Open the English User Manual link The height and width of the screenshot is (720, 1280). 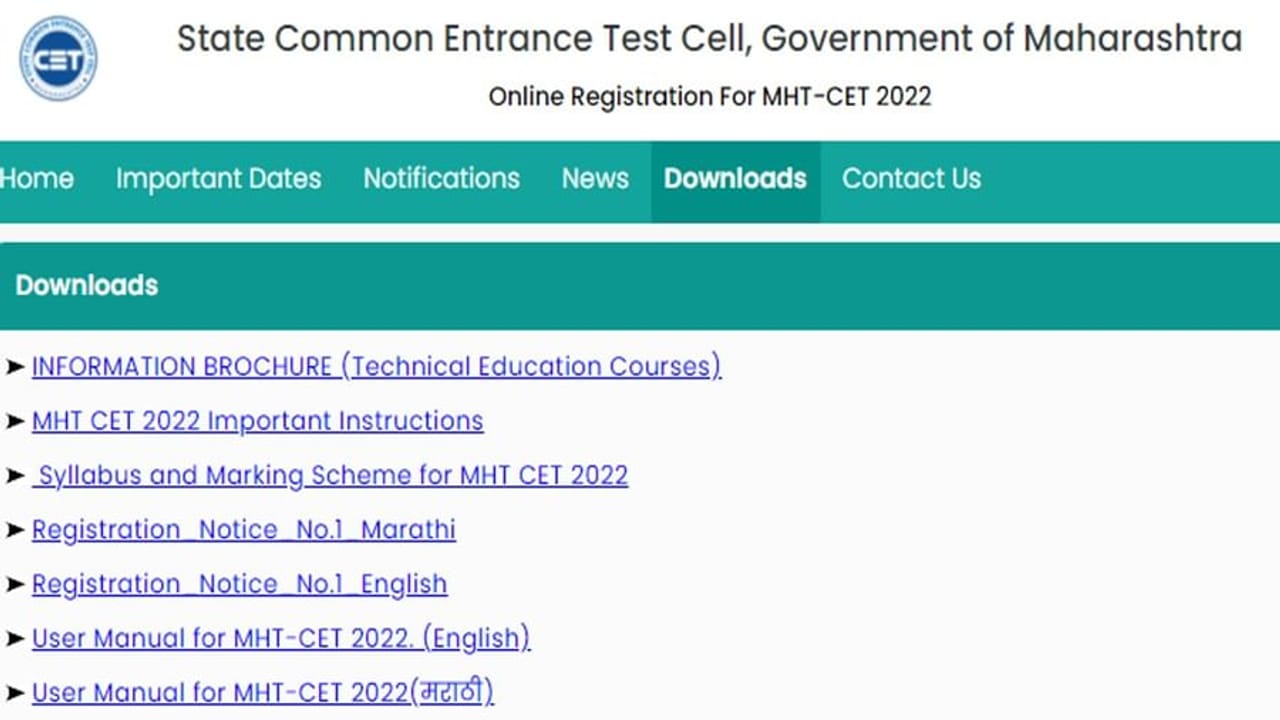point(280,638)
